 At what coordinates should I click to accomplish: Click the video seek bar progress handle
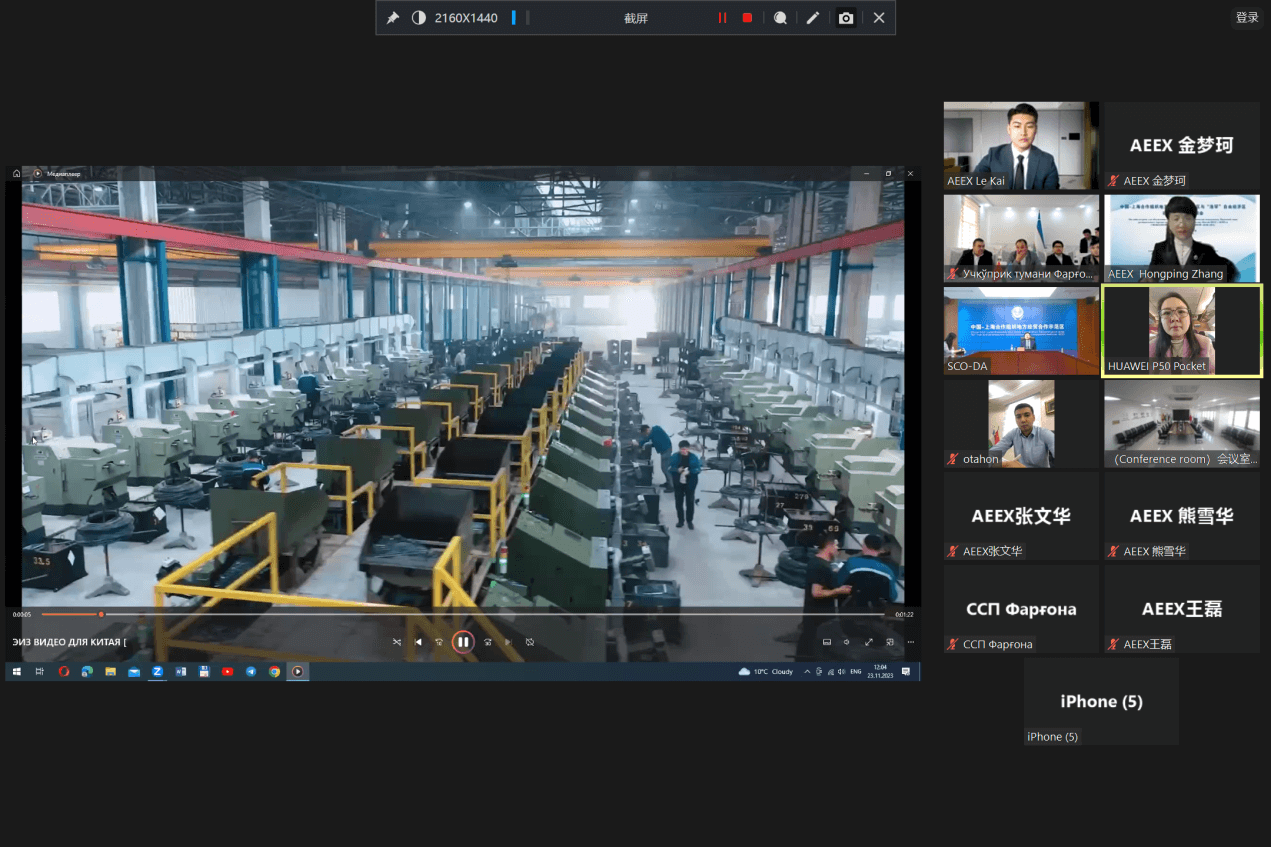[x=101, y=614]
